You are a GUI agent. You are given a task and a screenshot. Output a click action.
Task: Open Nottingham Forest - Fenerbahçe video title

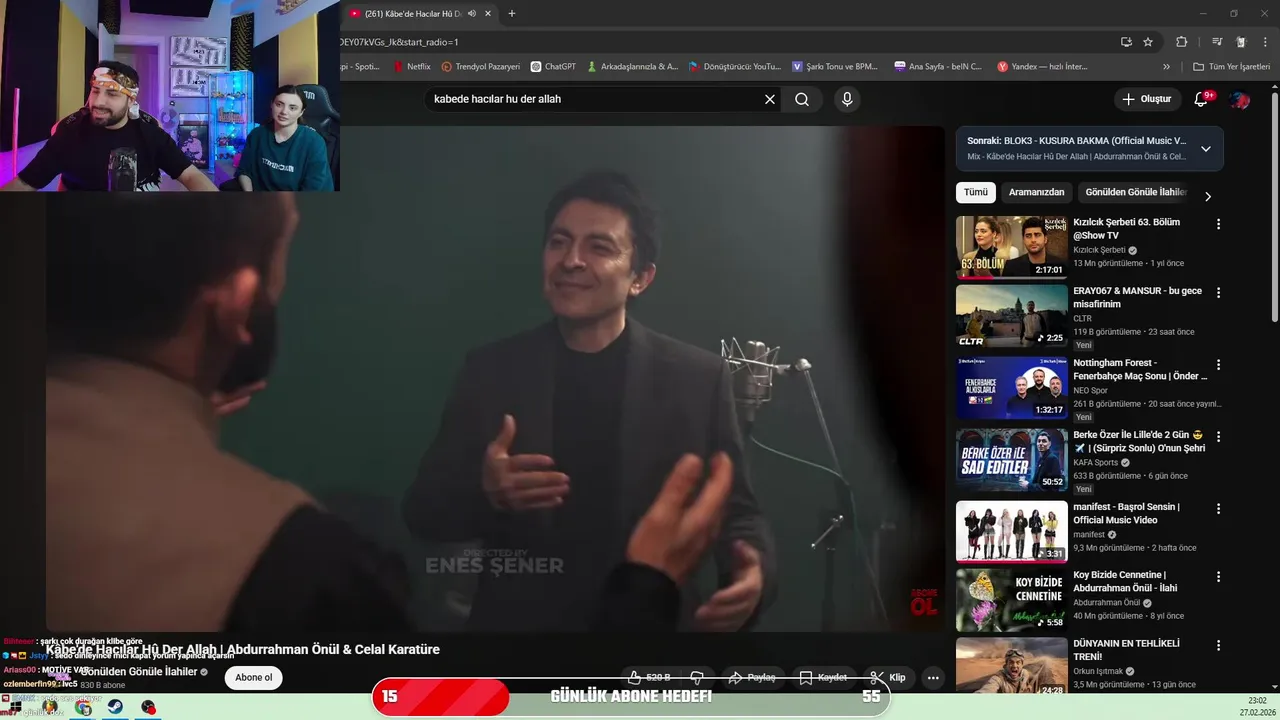pyautogui.click(x=1140, y=370)
